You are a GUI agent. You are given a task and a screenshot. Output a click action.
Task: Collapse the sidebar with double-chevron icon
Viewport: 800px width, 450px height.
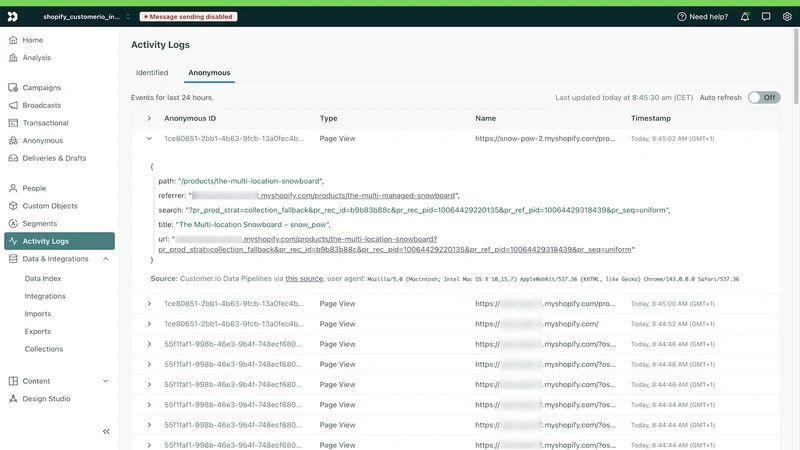point(106,431)
